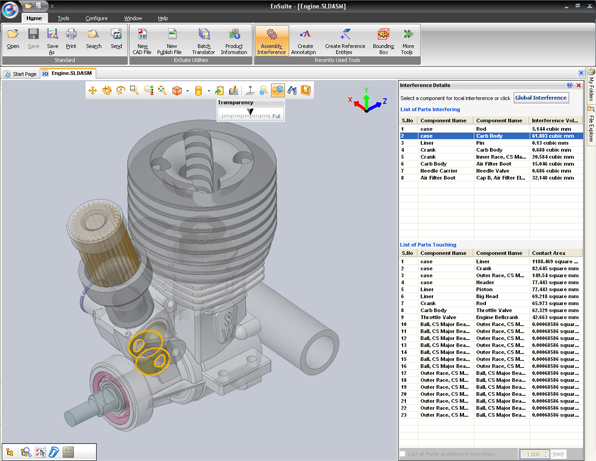Click the distance value stepper field
This screenshot has width=596, height=461.
coord(534,454)
